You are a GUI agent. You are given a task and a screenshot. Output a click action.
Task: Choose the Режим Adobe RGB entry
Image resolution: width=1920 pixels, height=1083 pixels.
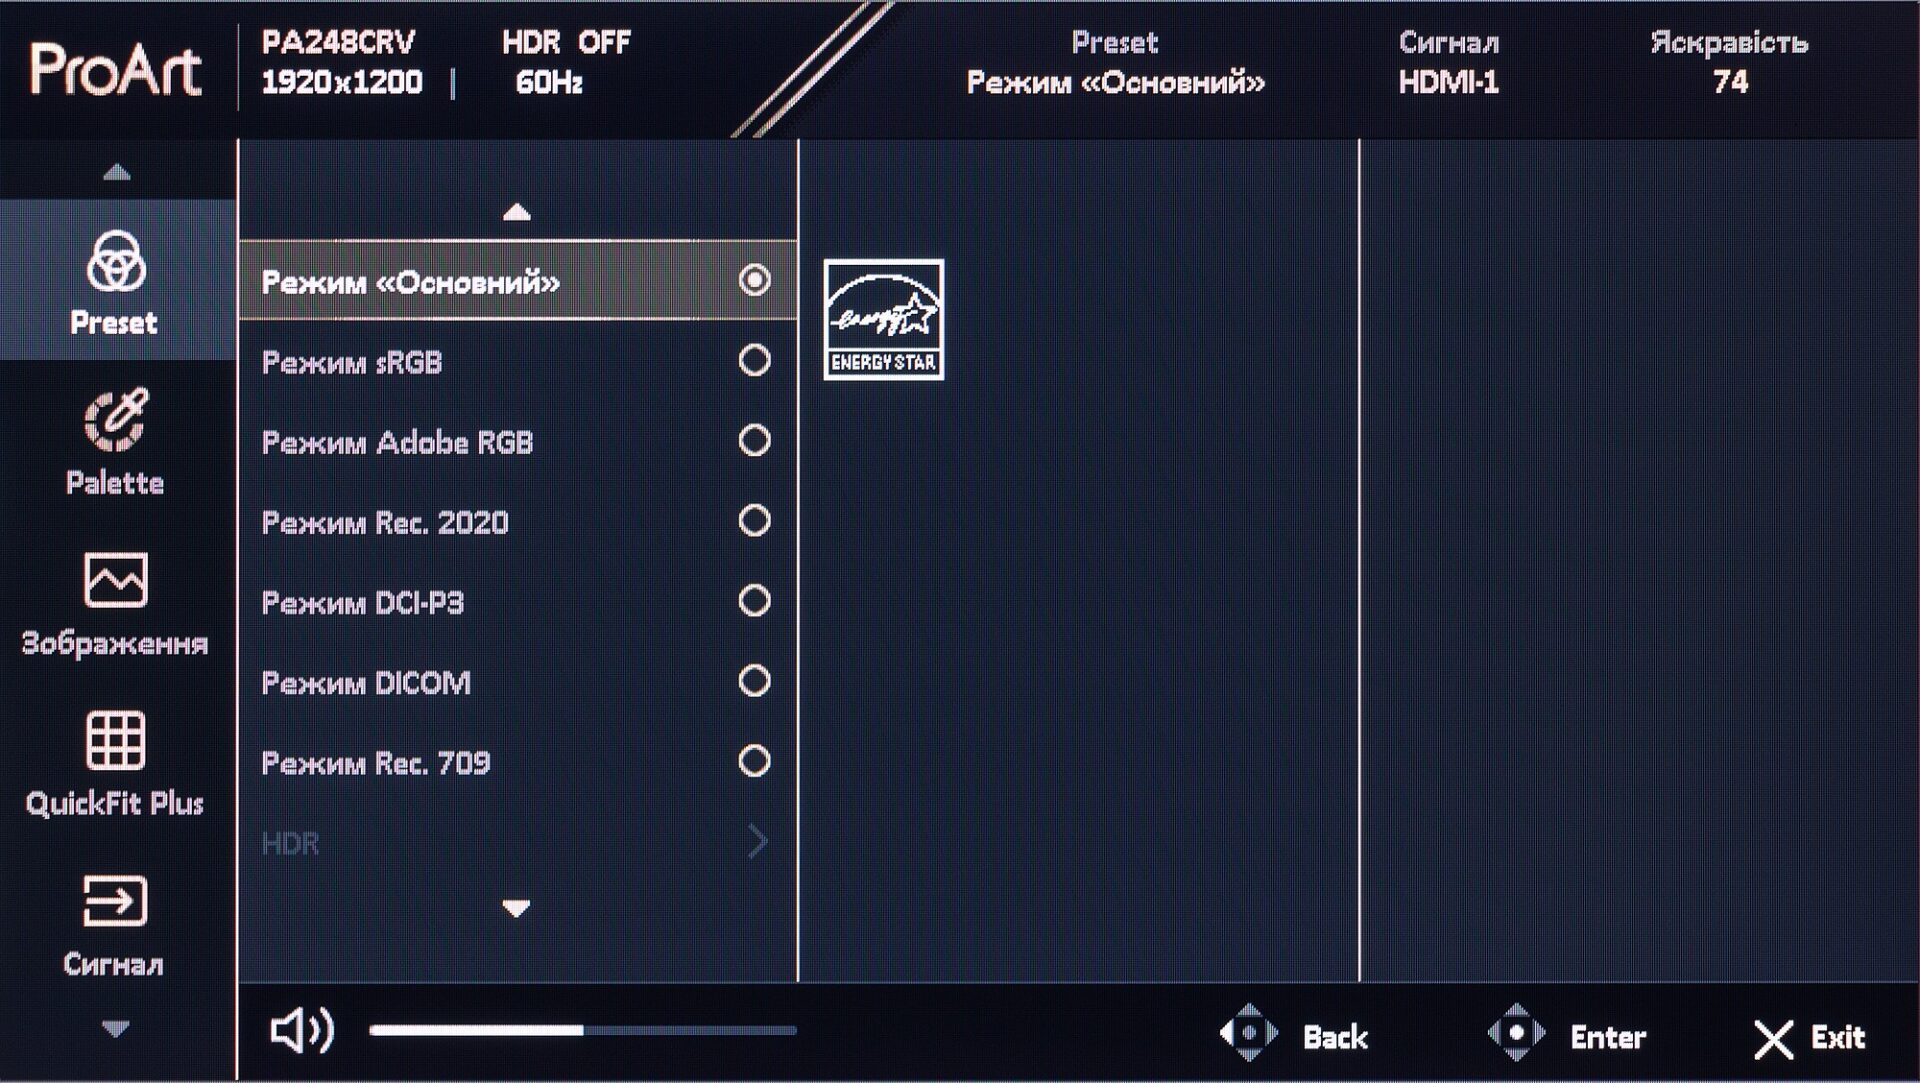518,441
